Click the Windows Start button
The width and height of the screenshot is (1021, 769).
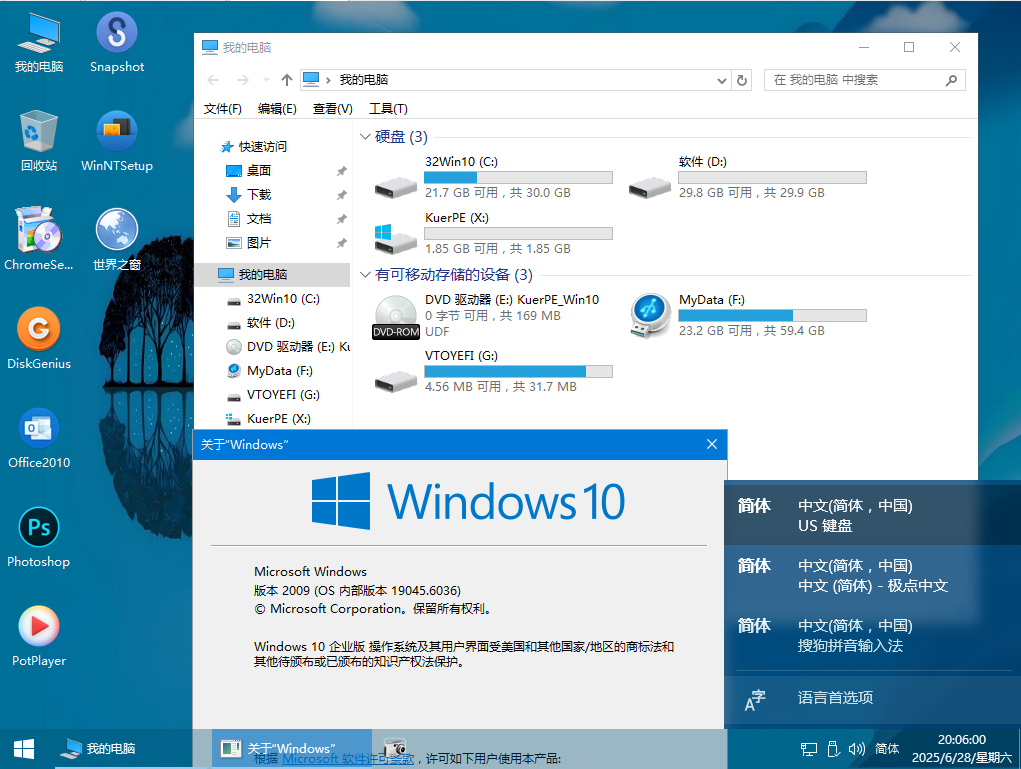(24, 749)
